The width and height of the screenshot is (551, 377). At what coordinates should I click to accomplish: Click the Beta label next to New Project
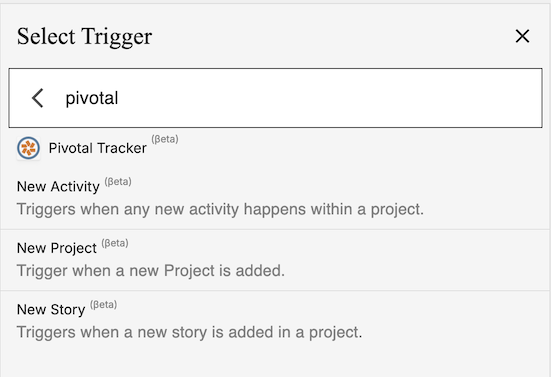pyautogui.click(x=115, y=243)
